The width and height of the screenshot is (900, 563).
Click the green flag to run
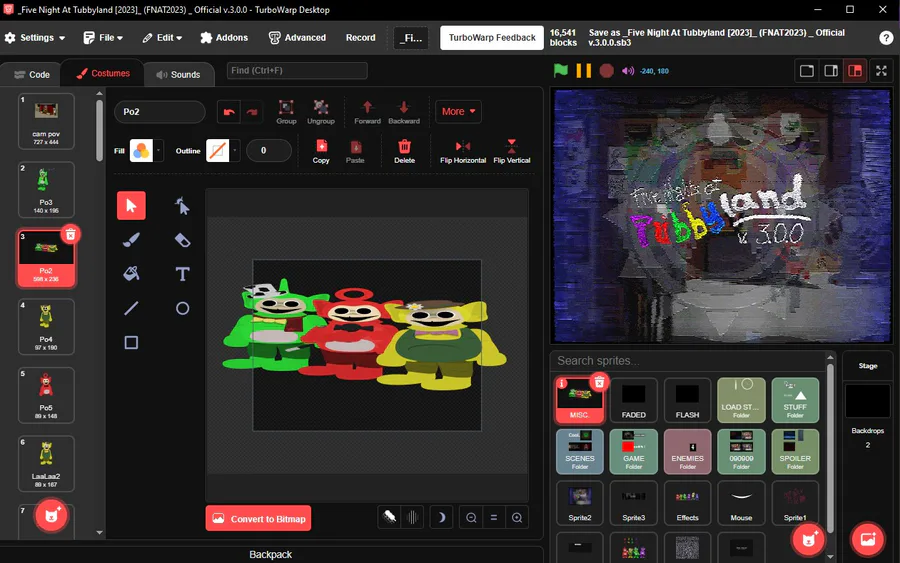pos(561,71)
